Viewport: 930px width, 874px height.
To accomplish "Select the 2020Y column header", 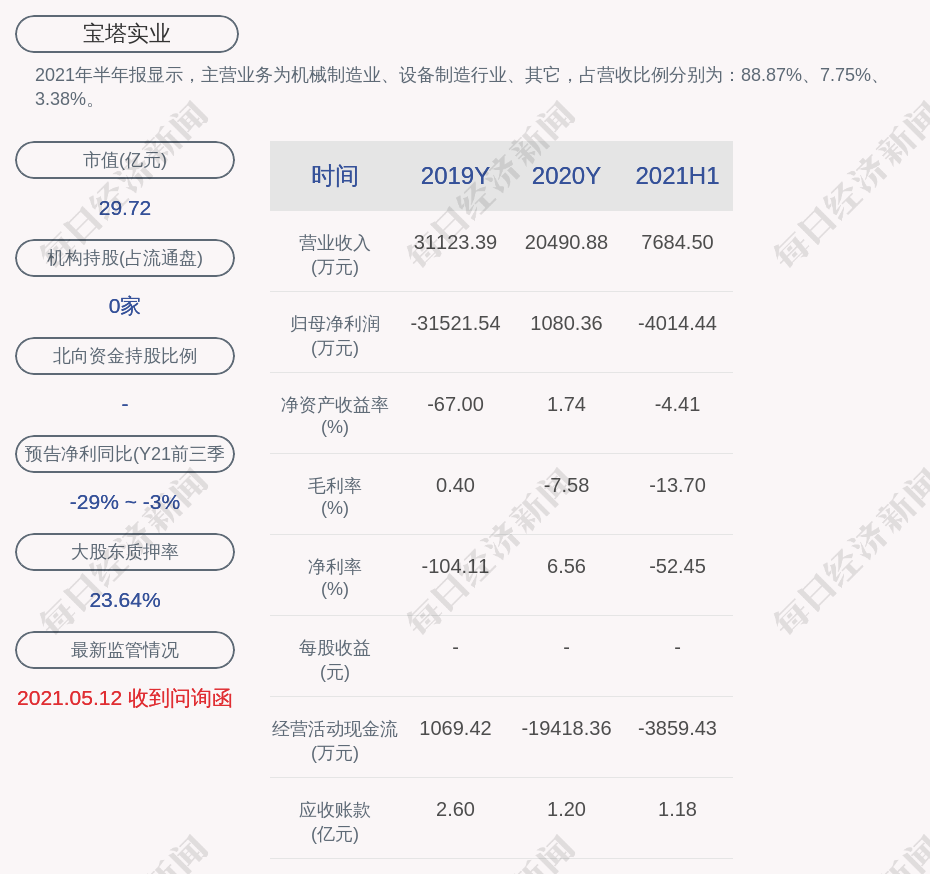I will (566, 176).
